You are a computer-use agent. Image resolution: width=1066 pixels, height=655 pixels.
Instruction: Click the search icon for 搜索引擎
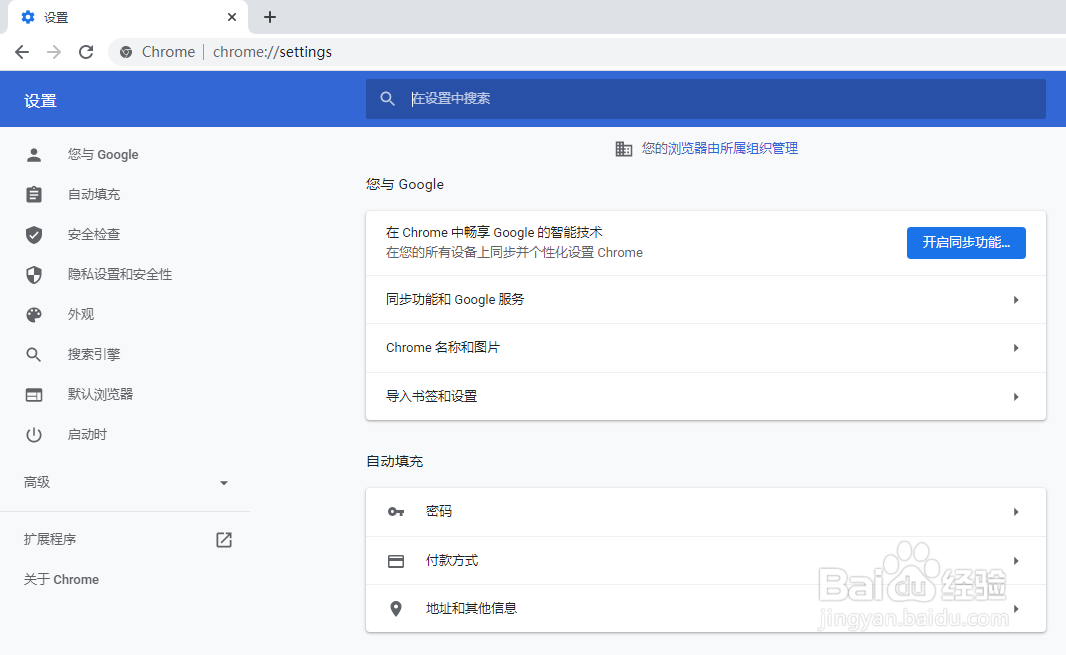click(34, 354)
